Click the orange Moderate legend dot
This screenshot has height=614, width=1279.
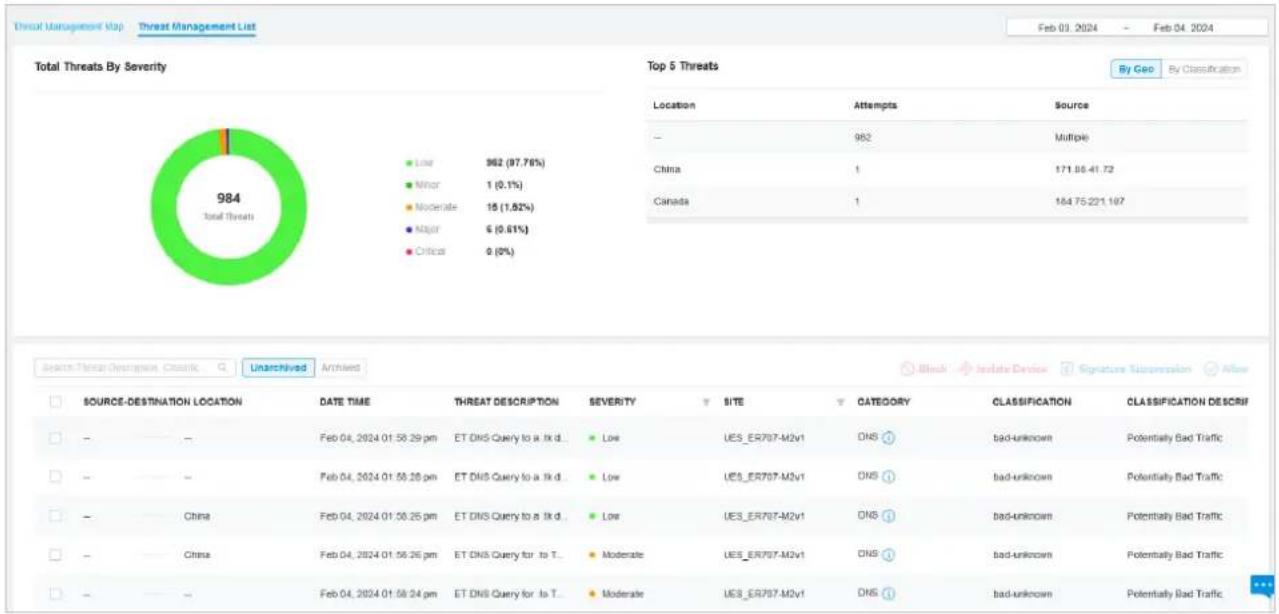point(410,207)
